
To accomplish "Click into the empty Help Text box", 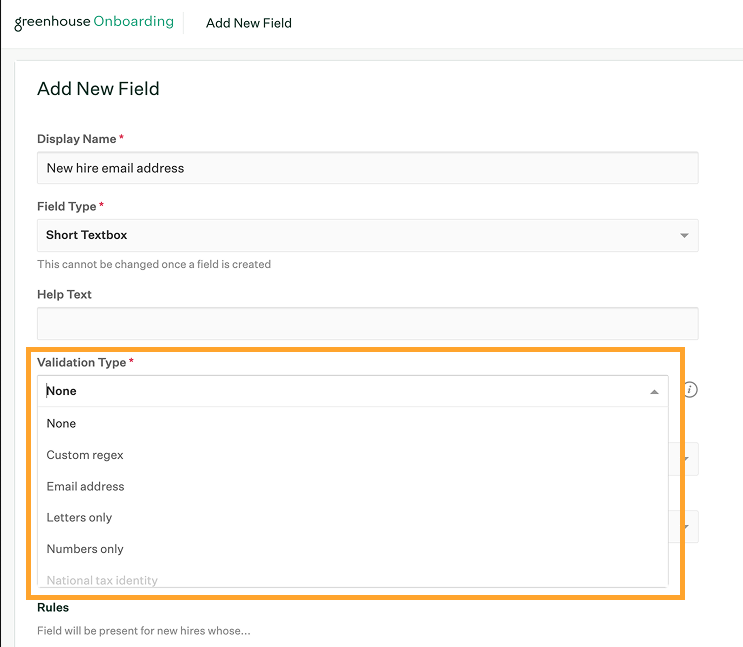I will click(366, 324).
